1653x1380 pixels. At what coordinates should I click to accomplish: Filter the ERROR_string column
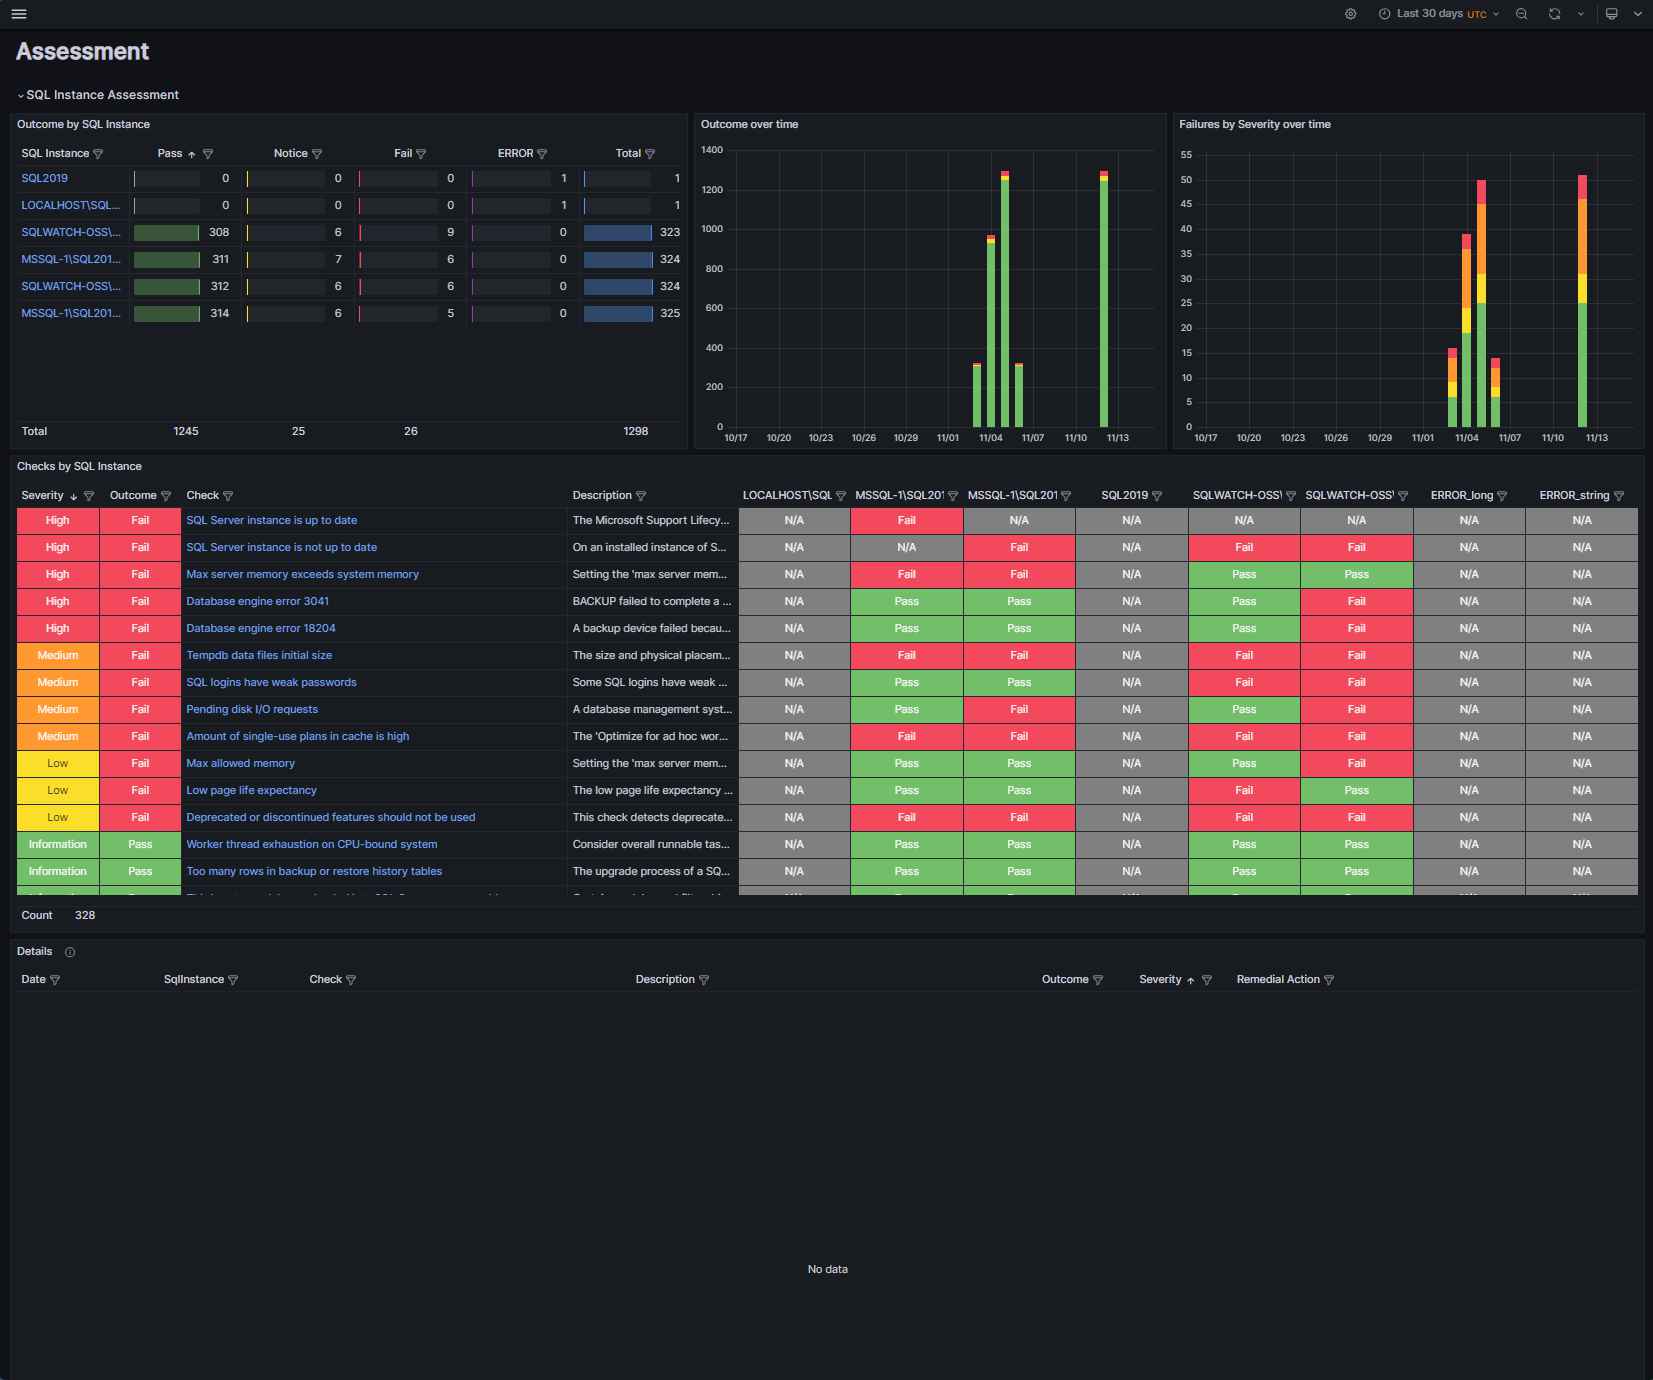(x=1619, y=496)
